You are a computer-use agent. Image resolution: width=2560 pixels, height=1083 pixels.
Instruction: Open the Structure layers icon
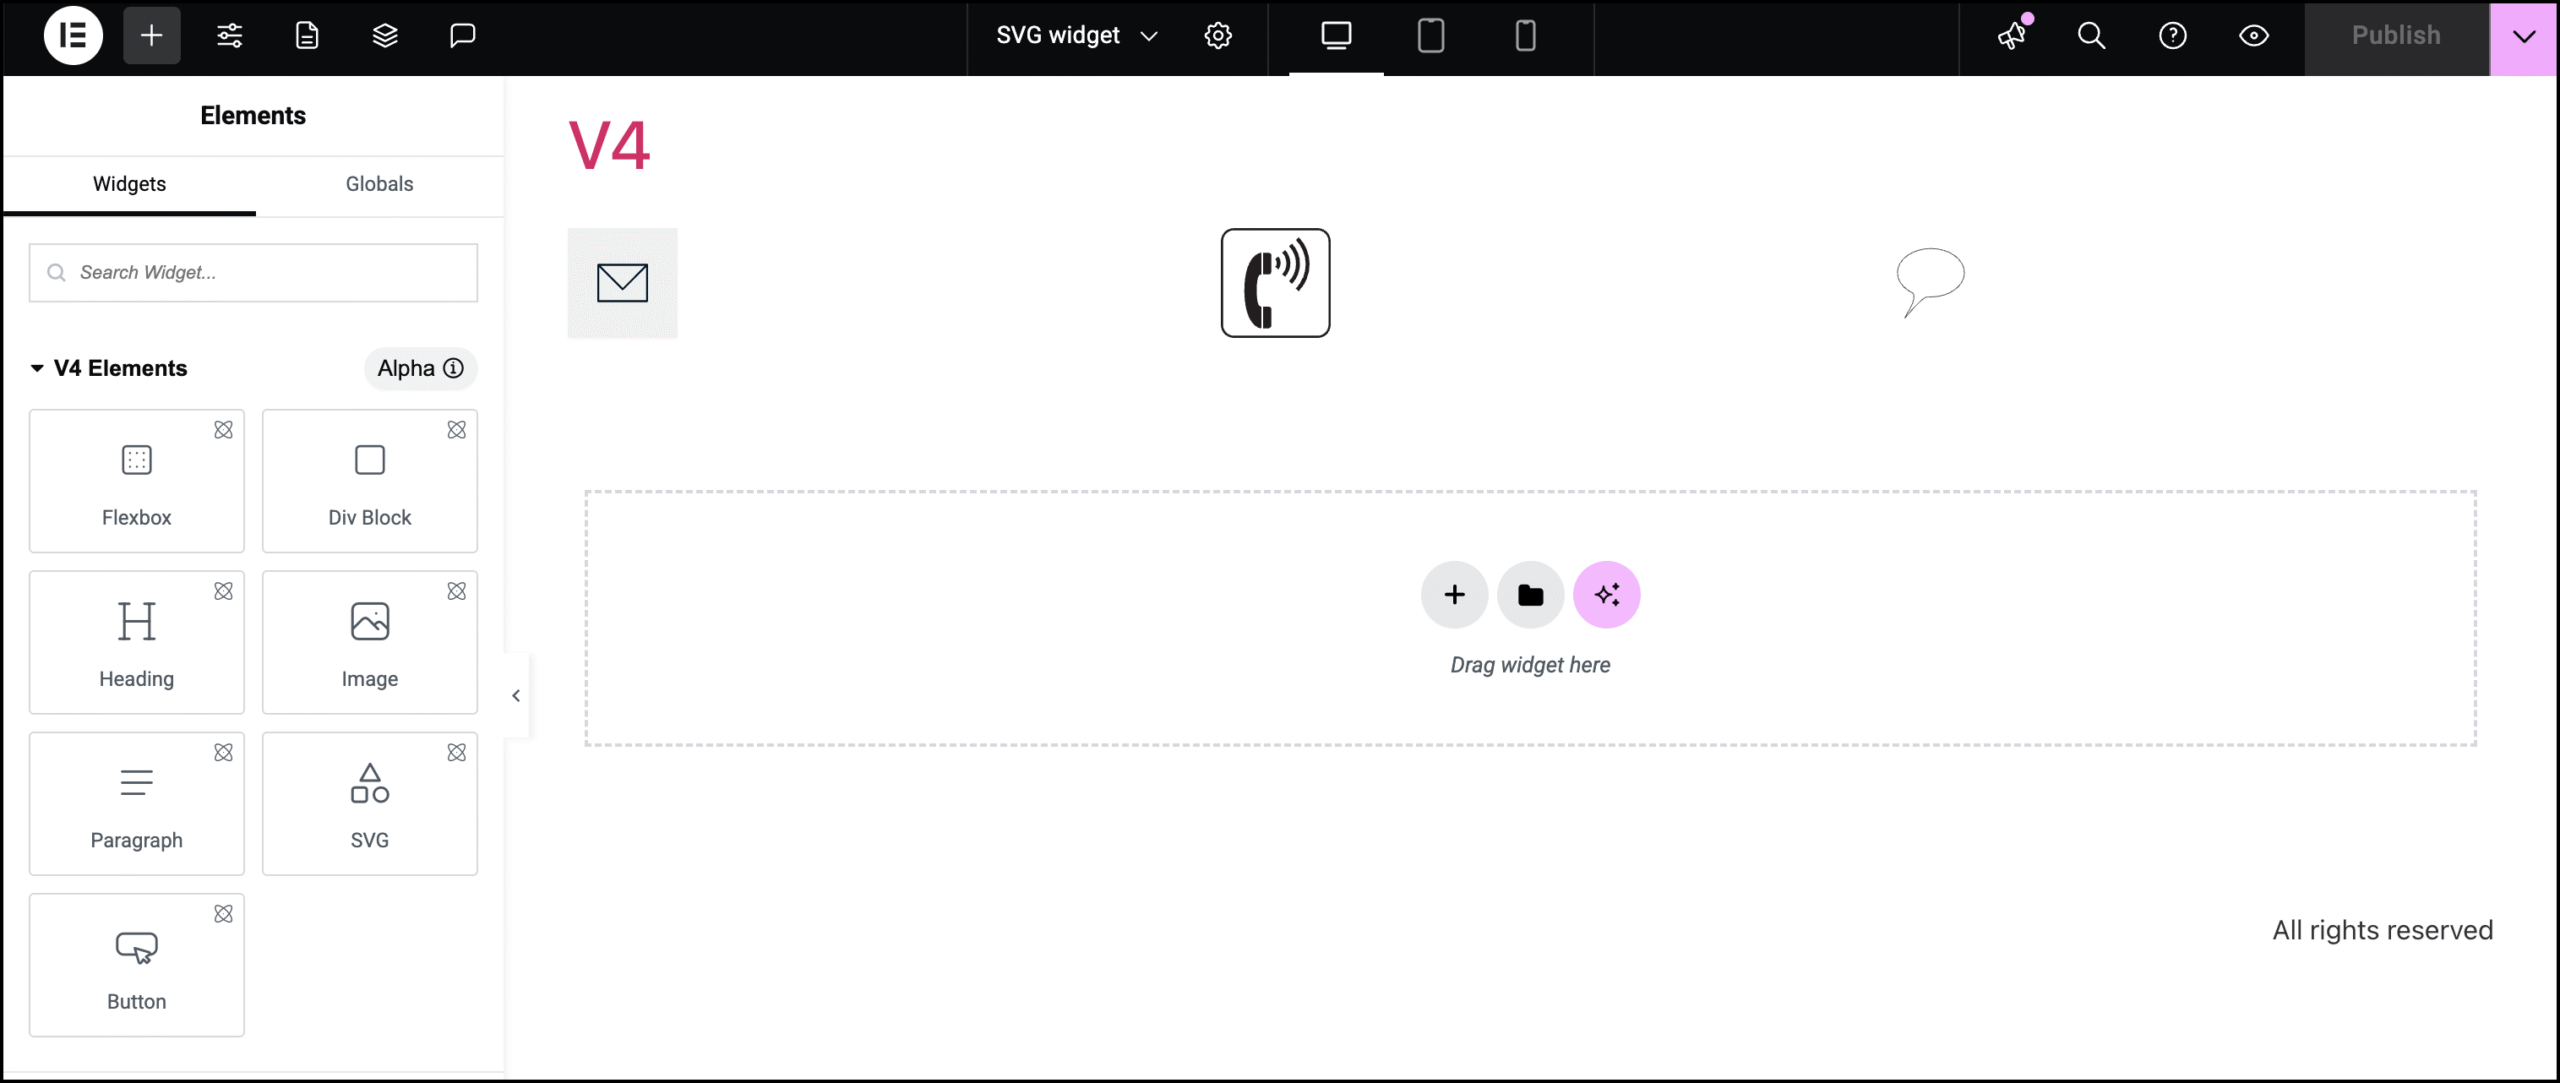(385, 36)
